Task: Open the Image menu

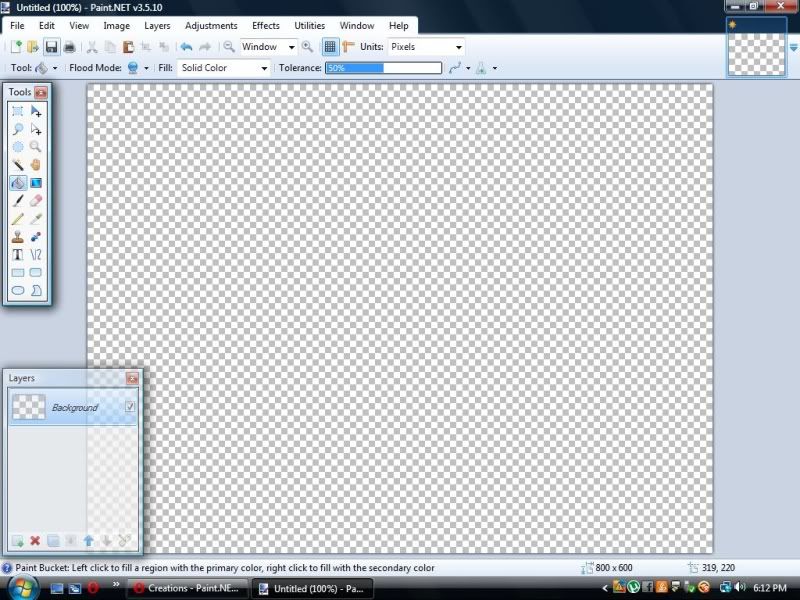Action: point(116,26)
